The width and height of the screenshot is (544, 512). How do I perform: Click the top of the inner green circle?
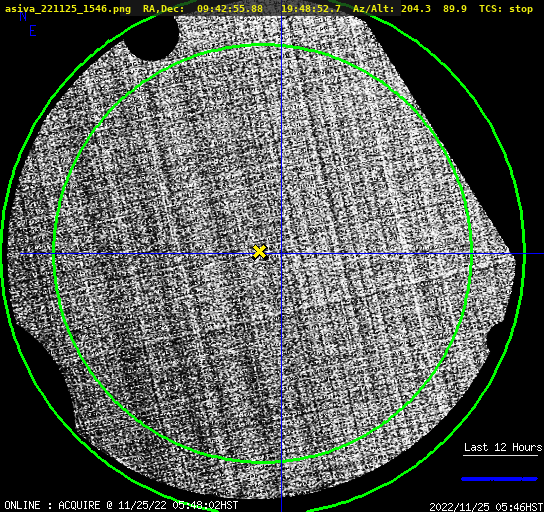click(x=263, y=45)
